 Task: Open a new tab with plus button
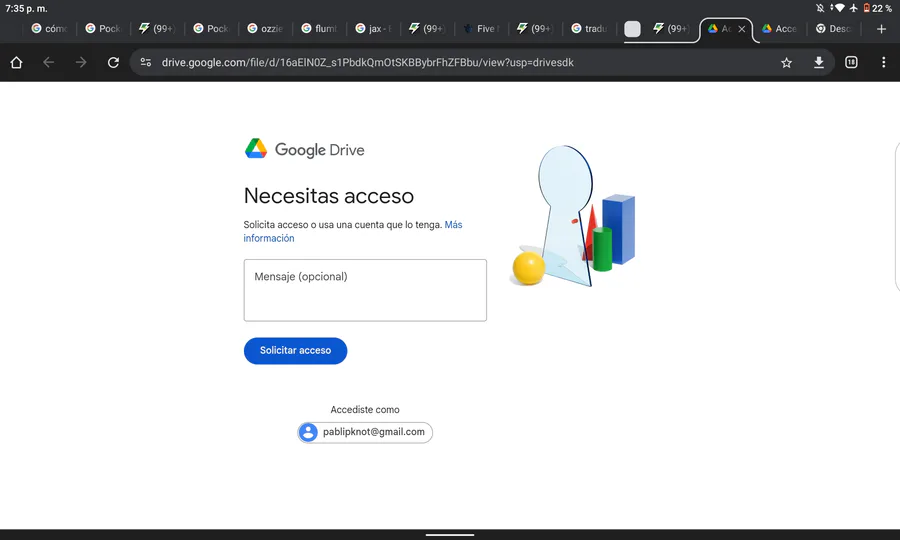tap(882, 29)
